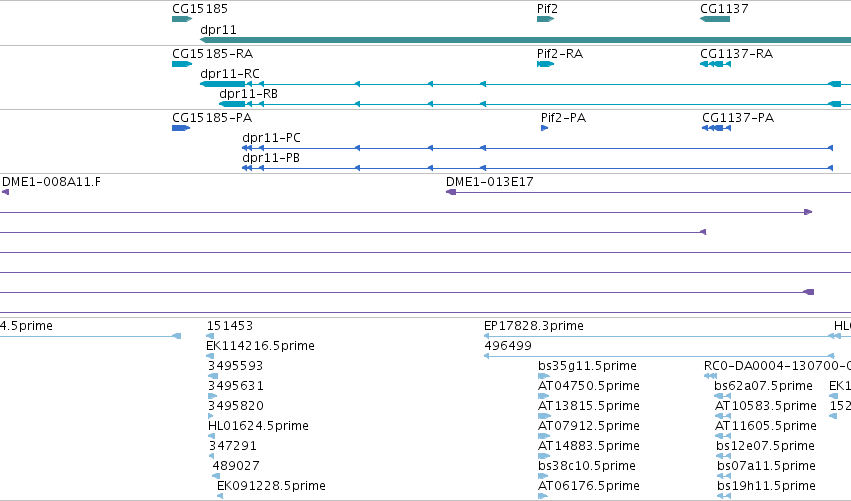Click the AT06176.5prime label

pyautogui.click(x=589, y=486)
